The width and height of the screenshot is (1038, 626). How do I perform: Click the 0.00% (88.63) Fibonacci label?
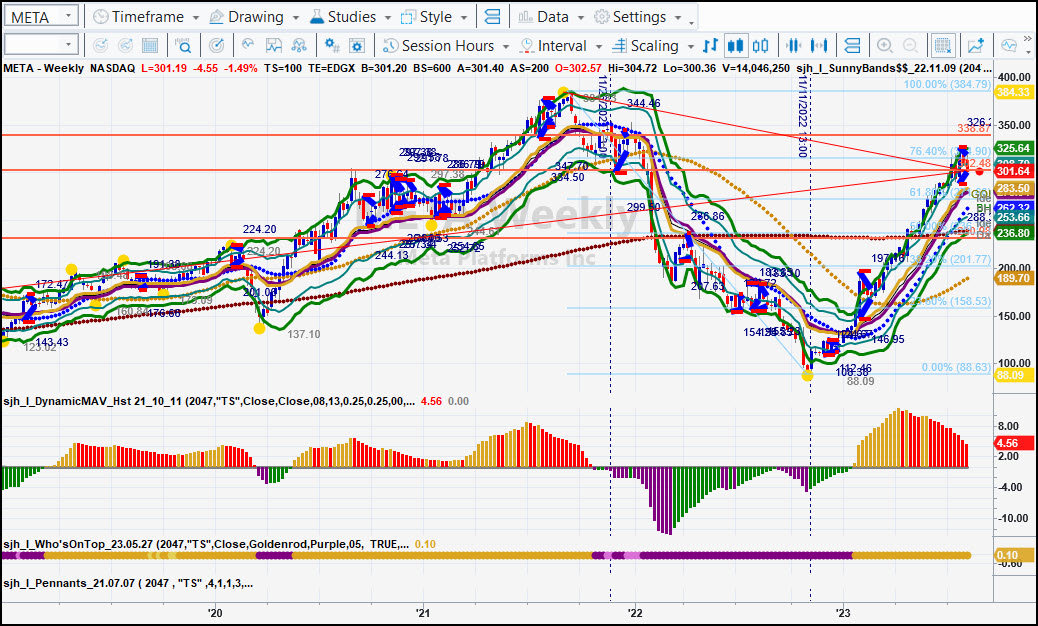pos(956,367)
